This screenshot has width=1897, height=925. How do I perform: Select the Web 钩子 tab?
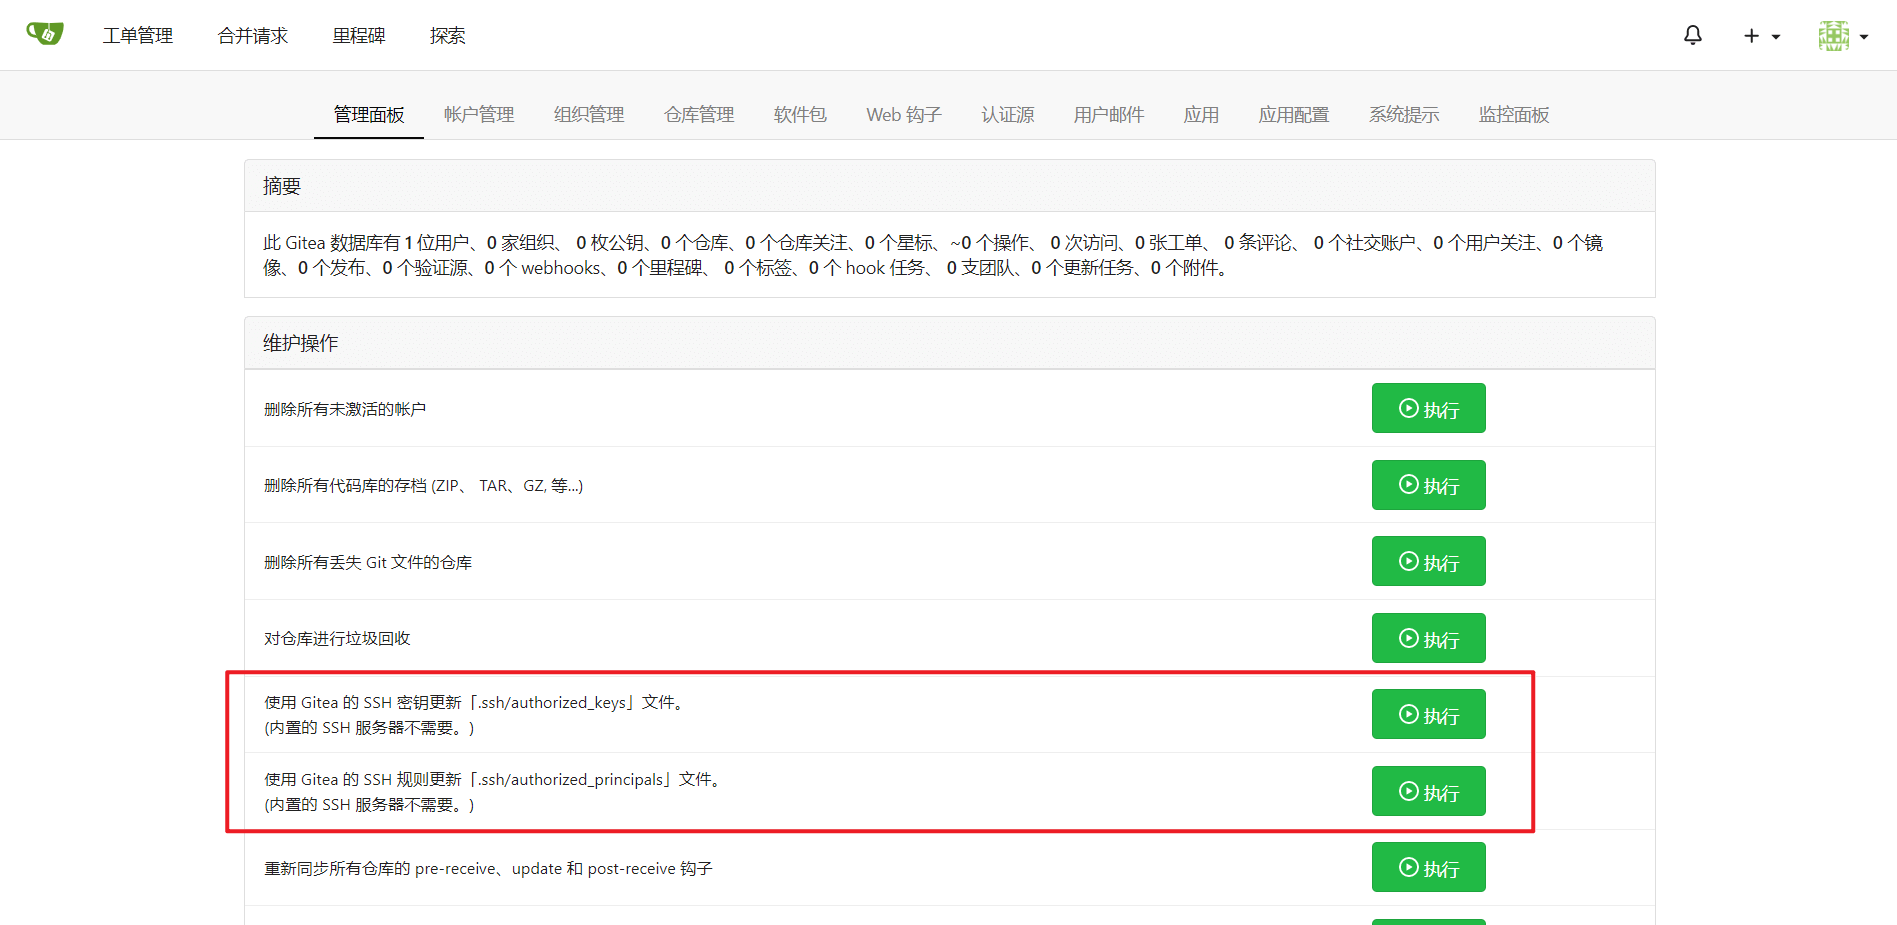click(904, 115)
